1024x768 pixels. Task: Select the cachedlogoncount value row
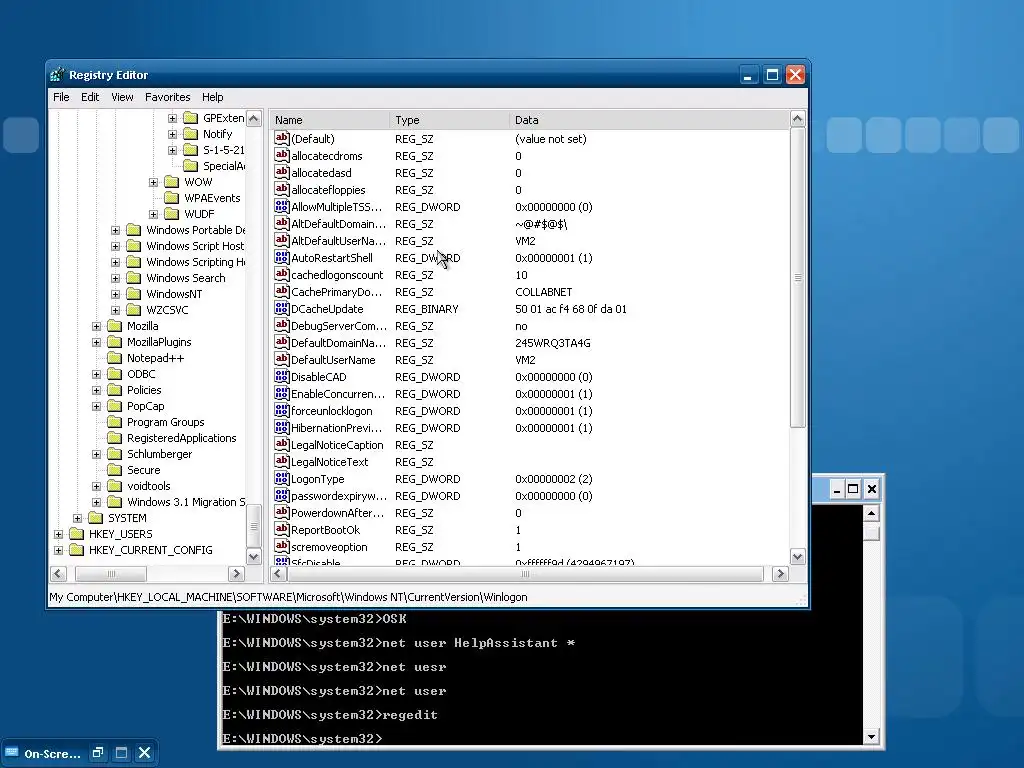click(x=530, y=275)
